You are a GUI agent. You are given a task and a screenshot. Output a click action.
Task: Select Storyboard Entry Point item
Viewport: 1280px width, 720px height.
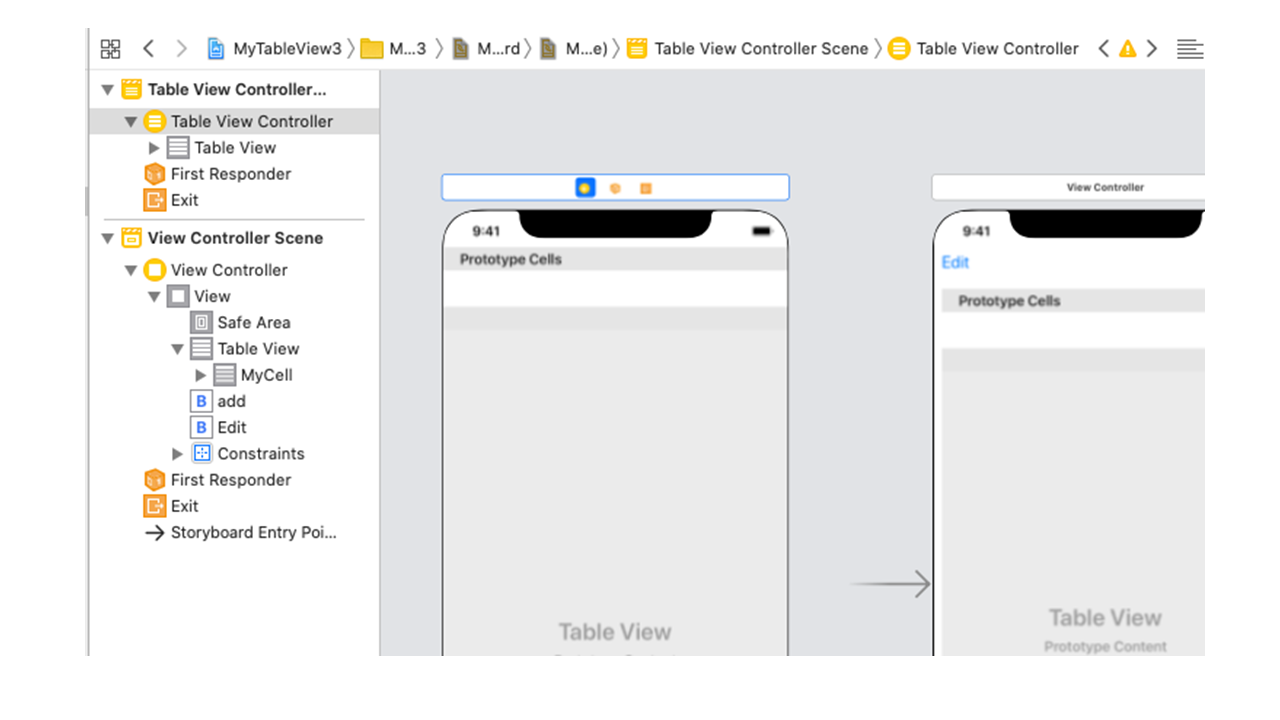[253, 533]
